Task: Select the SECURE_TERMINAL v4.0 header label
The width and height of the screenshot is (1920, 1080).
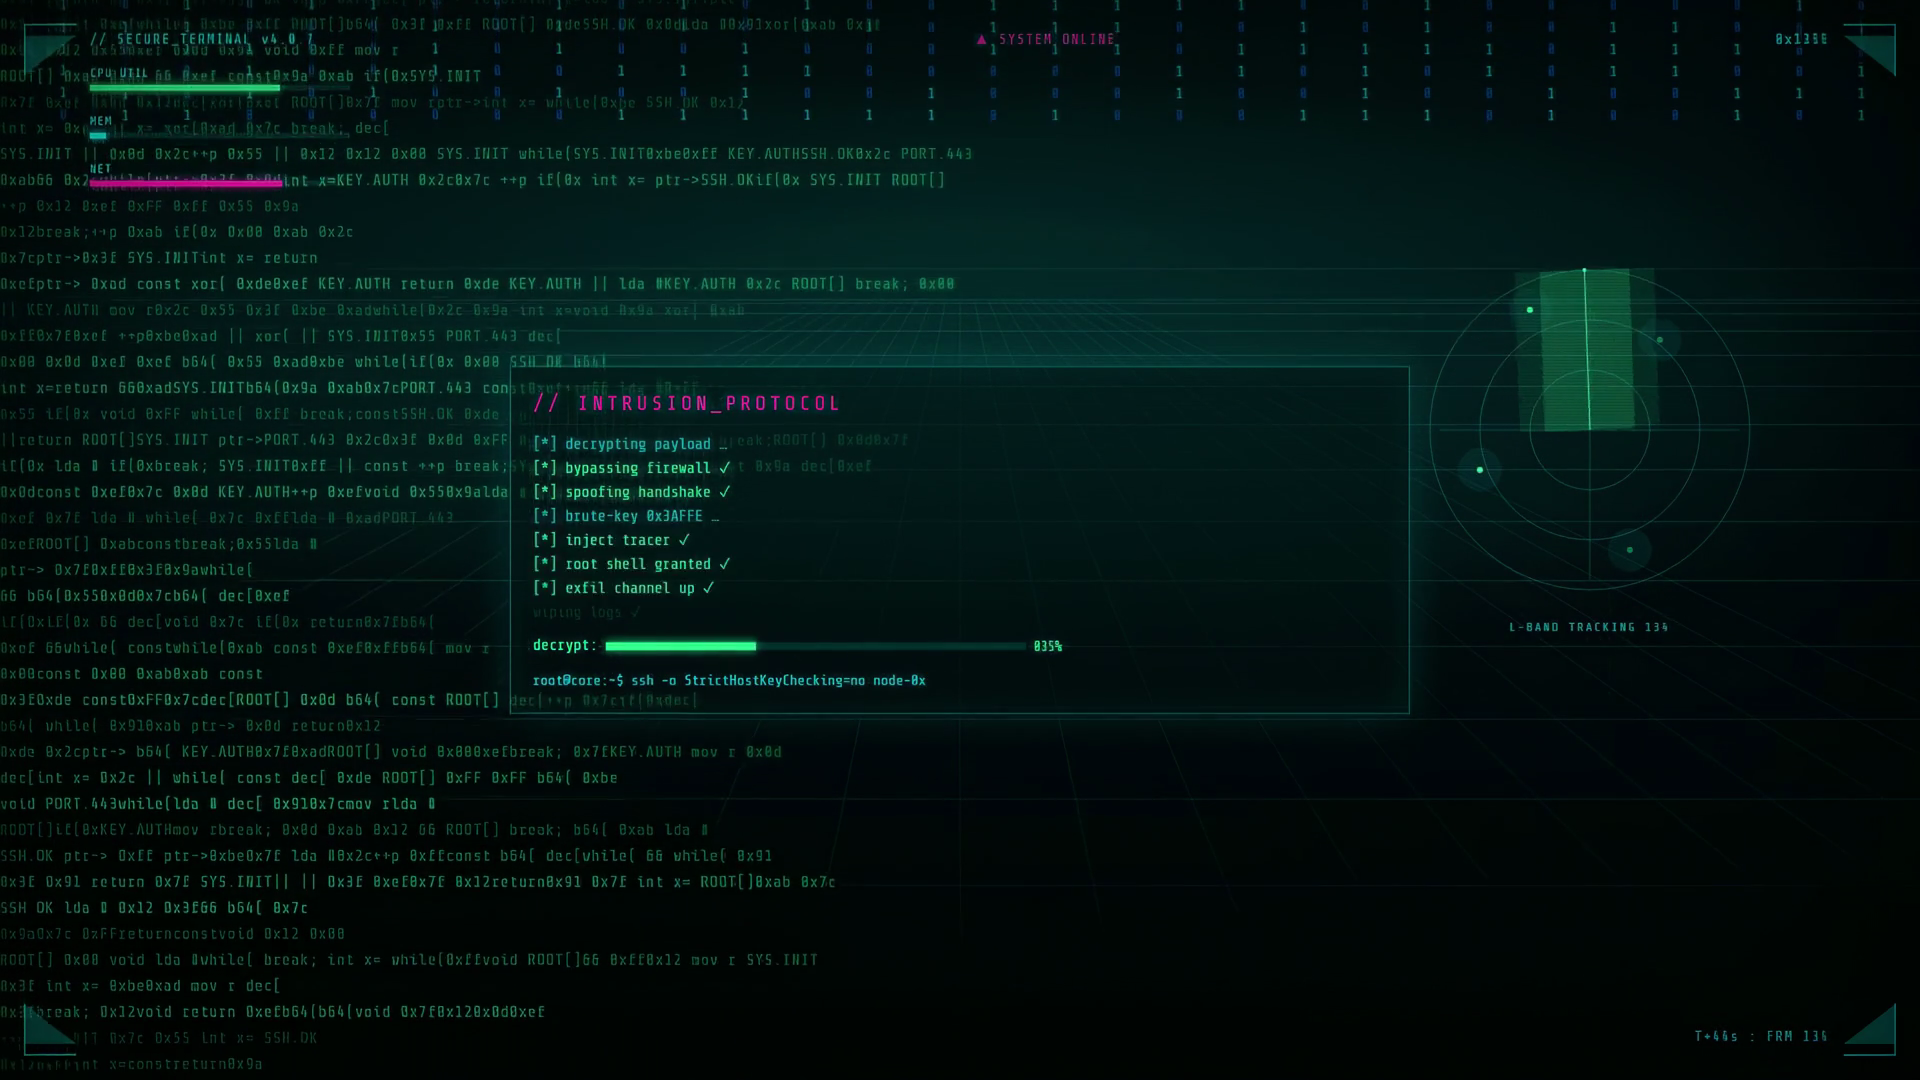Action: coord(201,40)
